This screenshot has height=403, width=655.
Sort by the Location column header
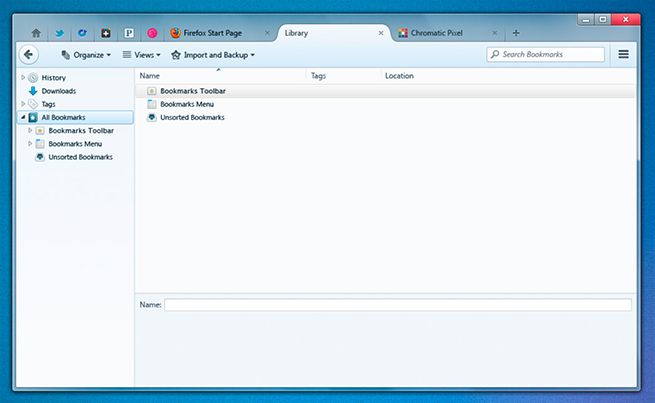(x=508, y=76)
